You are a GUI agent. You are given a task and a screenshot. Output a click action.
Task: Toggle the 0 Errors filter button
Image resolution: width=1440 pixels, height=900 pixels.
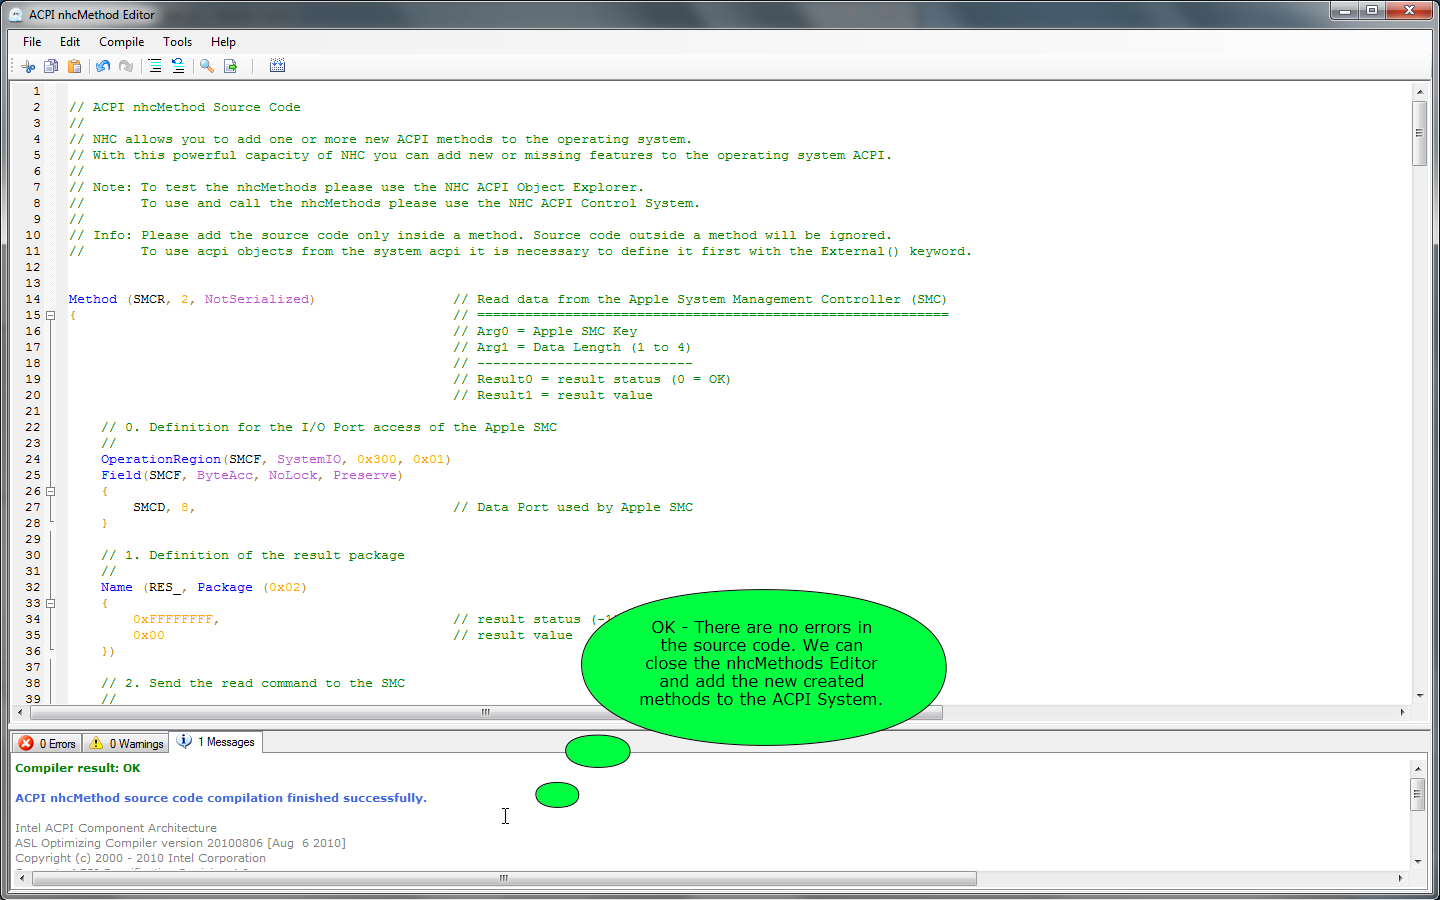point(48,743)
